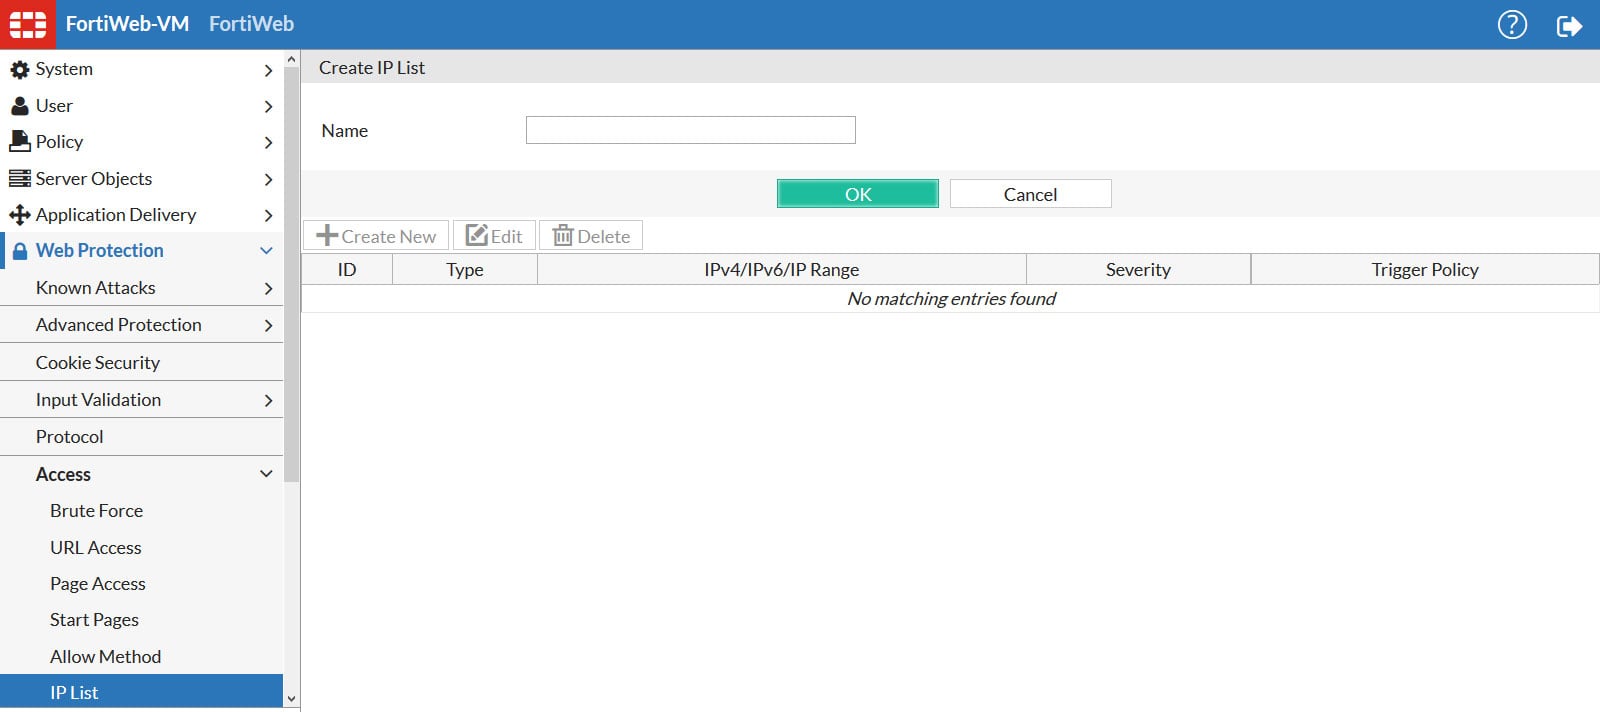Click the Cancel button
The height and width of the screenshot is (712, 1600).
(x=1030, y=194)
